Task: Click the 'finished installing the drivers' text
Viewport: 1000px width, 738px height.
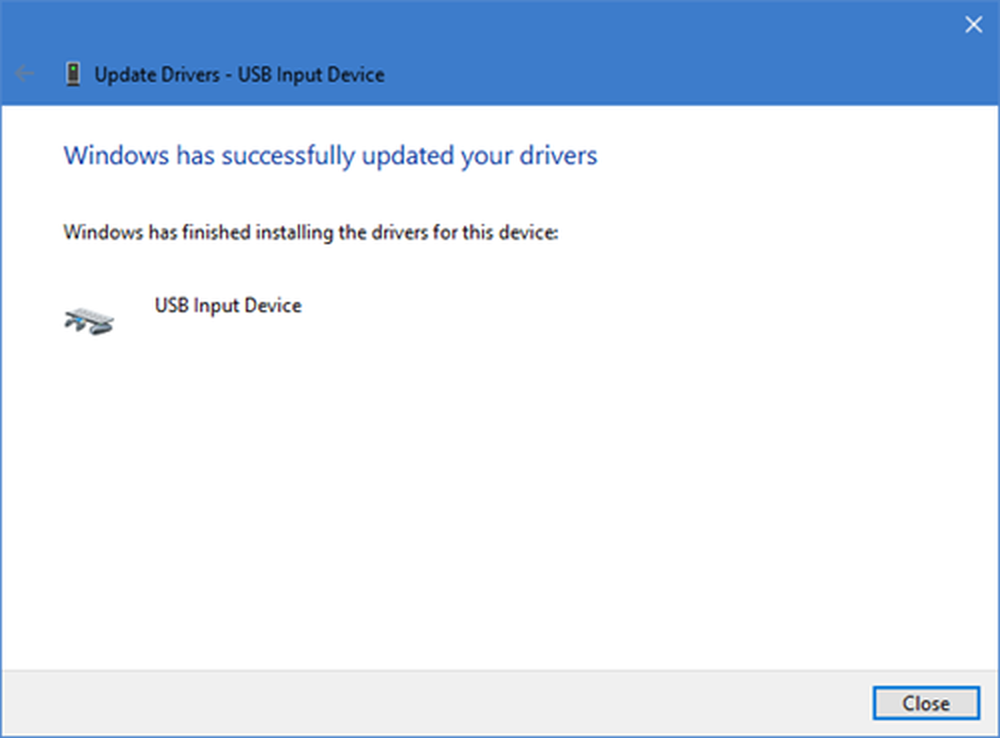Action: tap(310, 233)
